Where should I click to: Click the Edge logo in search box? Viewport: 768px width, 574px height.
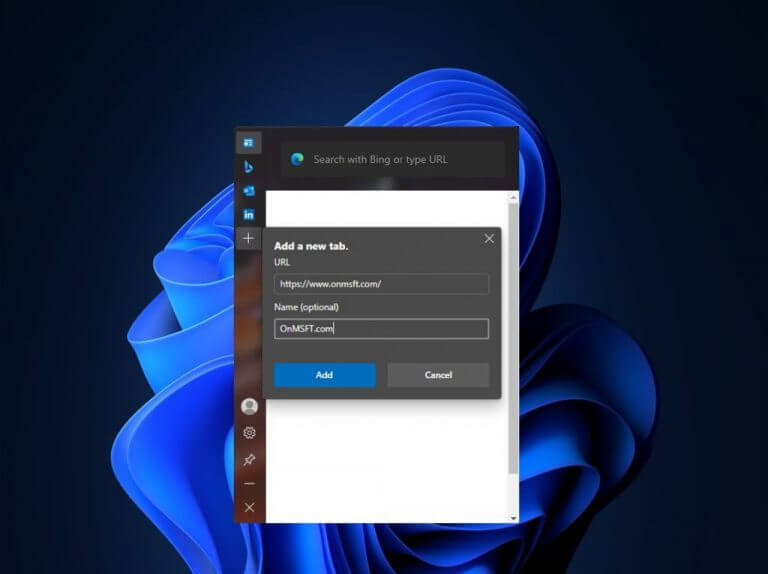pos(297,159)
